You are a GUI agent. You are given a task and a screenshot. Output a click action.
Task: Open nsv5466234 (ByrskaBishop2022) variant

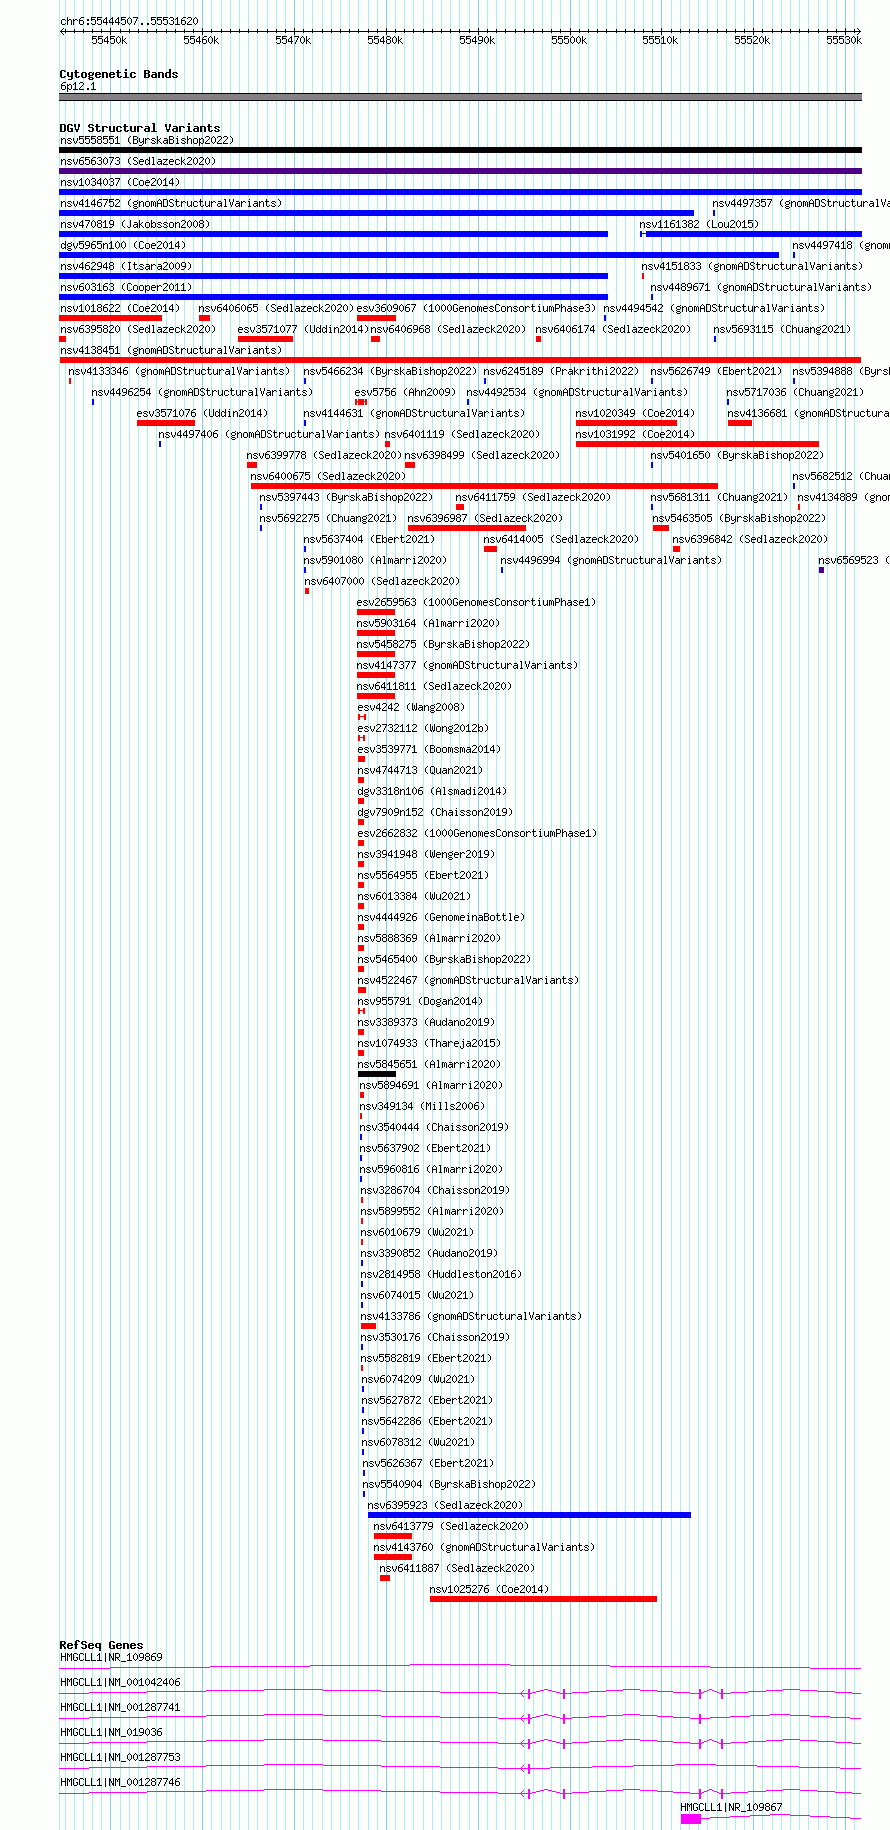[390, 371]
